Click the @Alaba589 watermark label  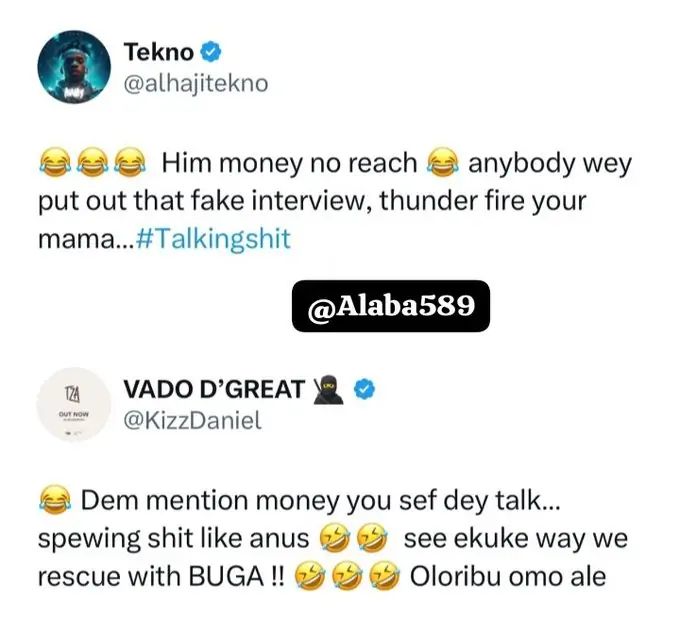pos(391,306)
